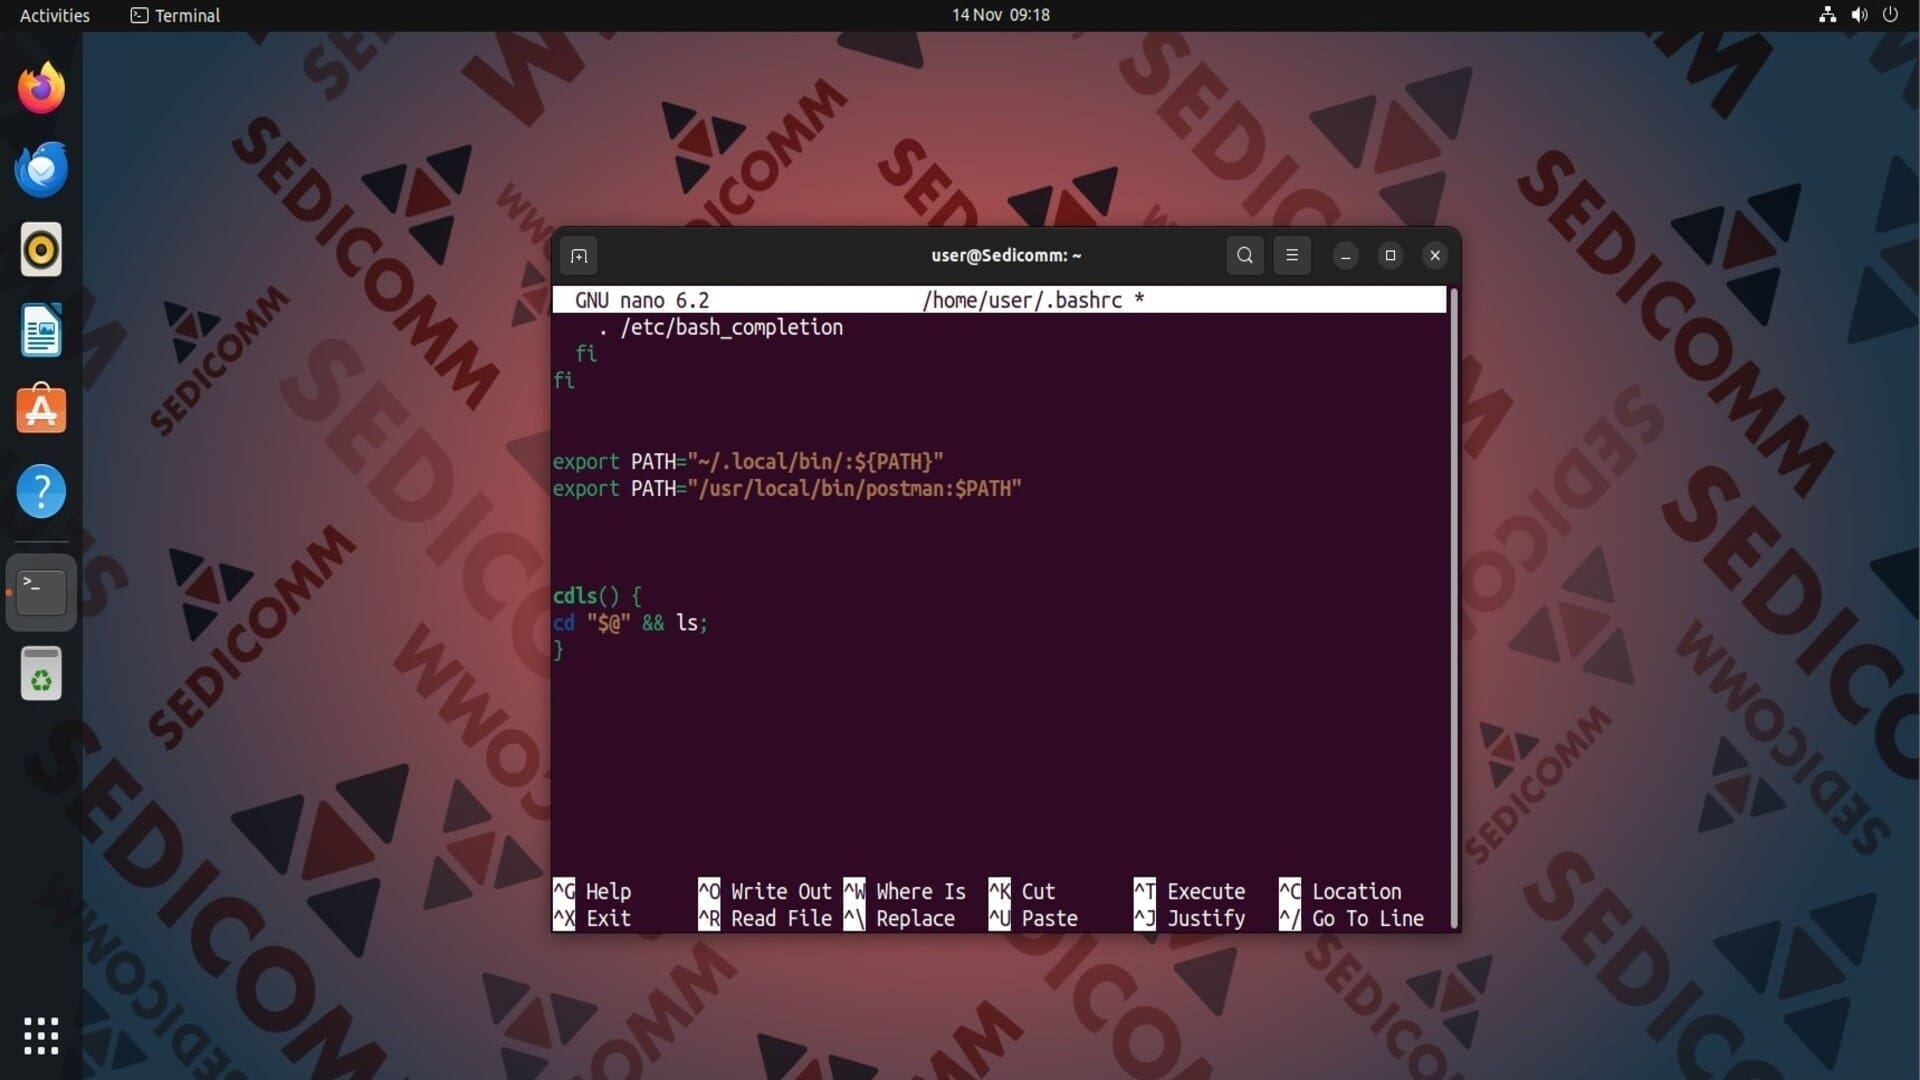Open a new terminal tab

[579, 256]
